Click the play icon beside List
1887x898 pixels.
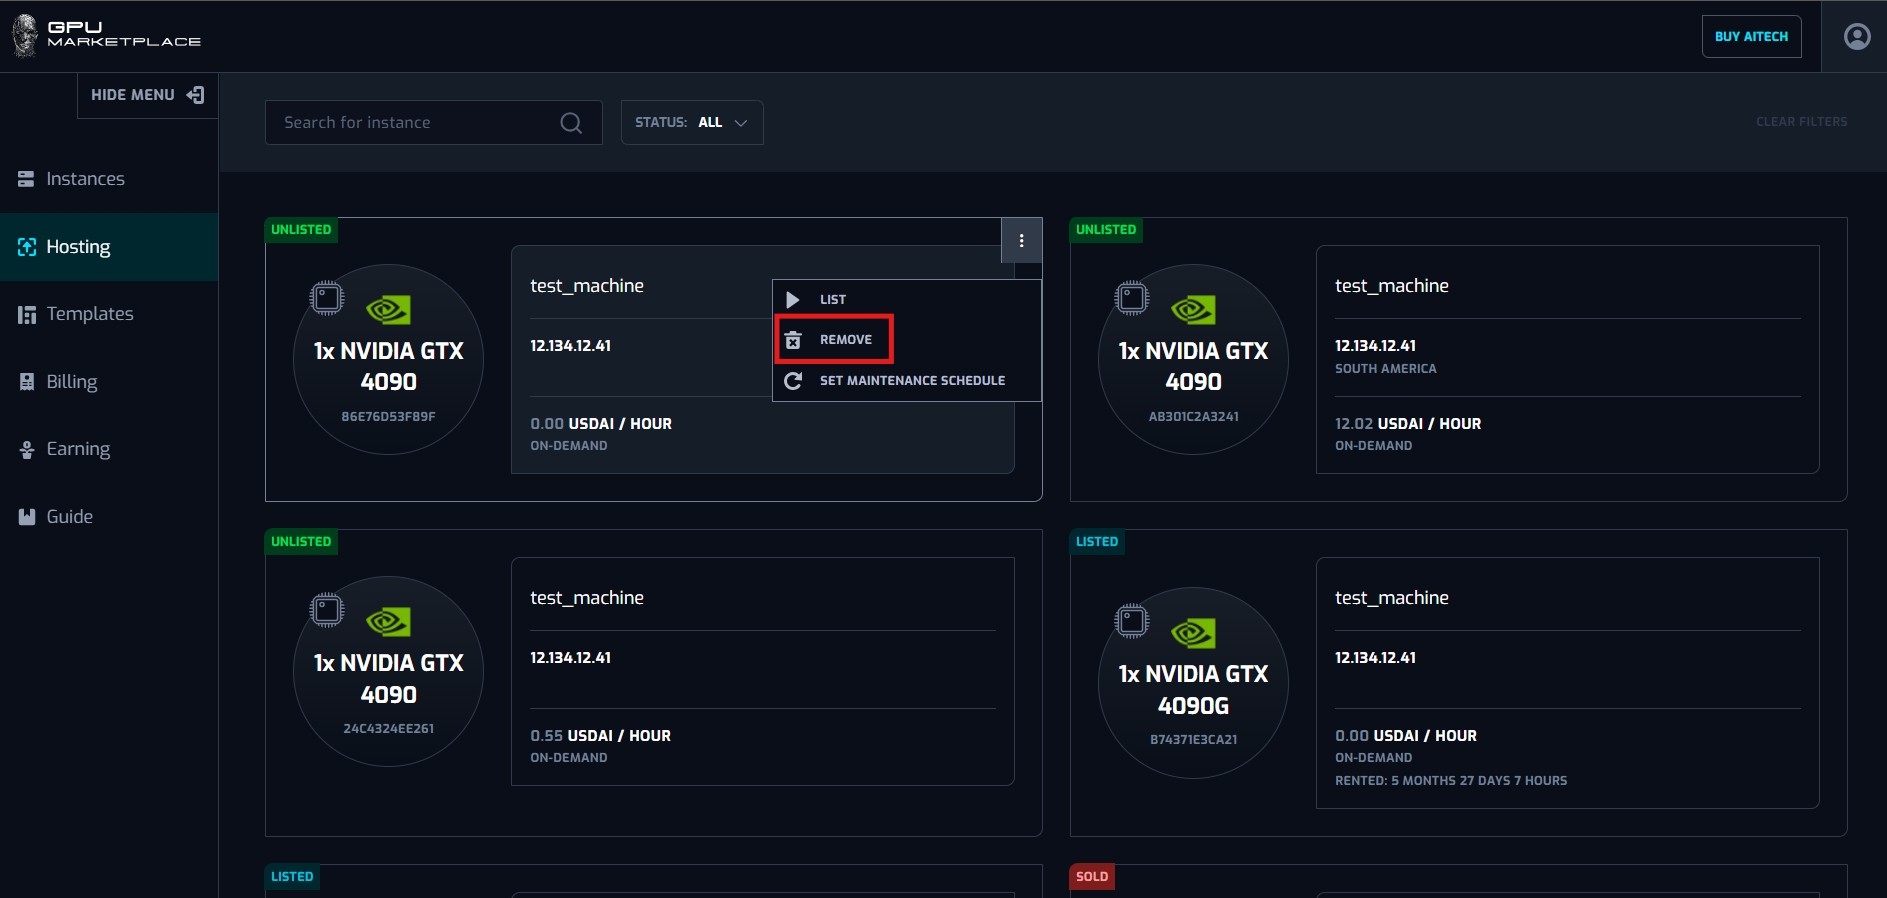[793, 300]
